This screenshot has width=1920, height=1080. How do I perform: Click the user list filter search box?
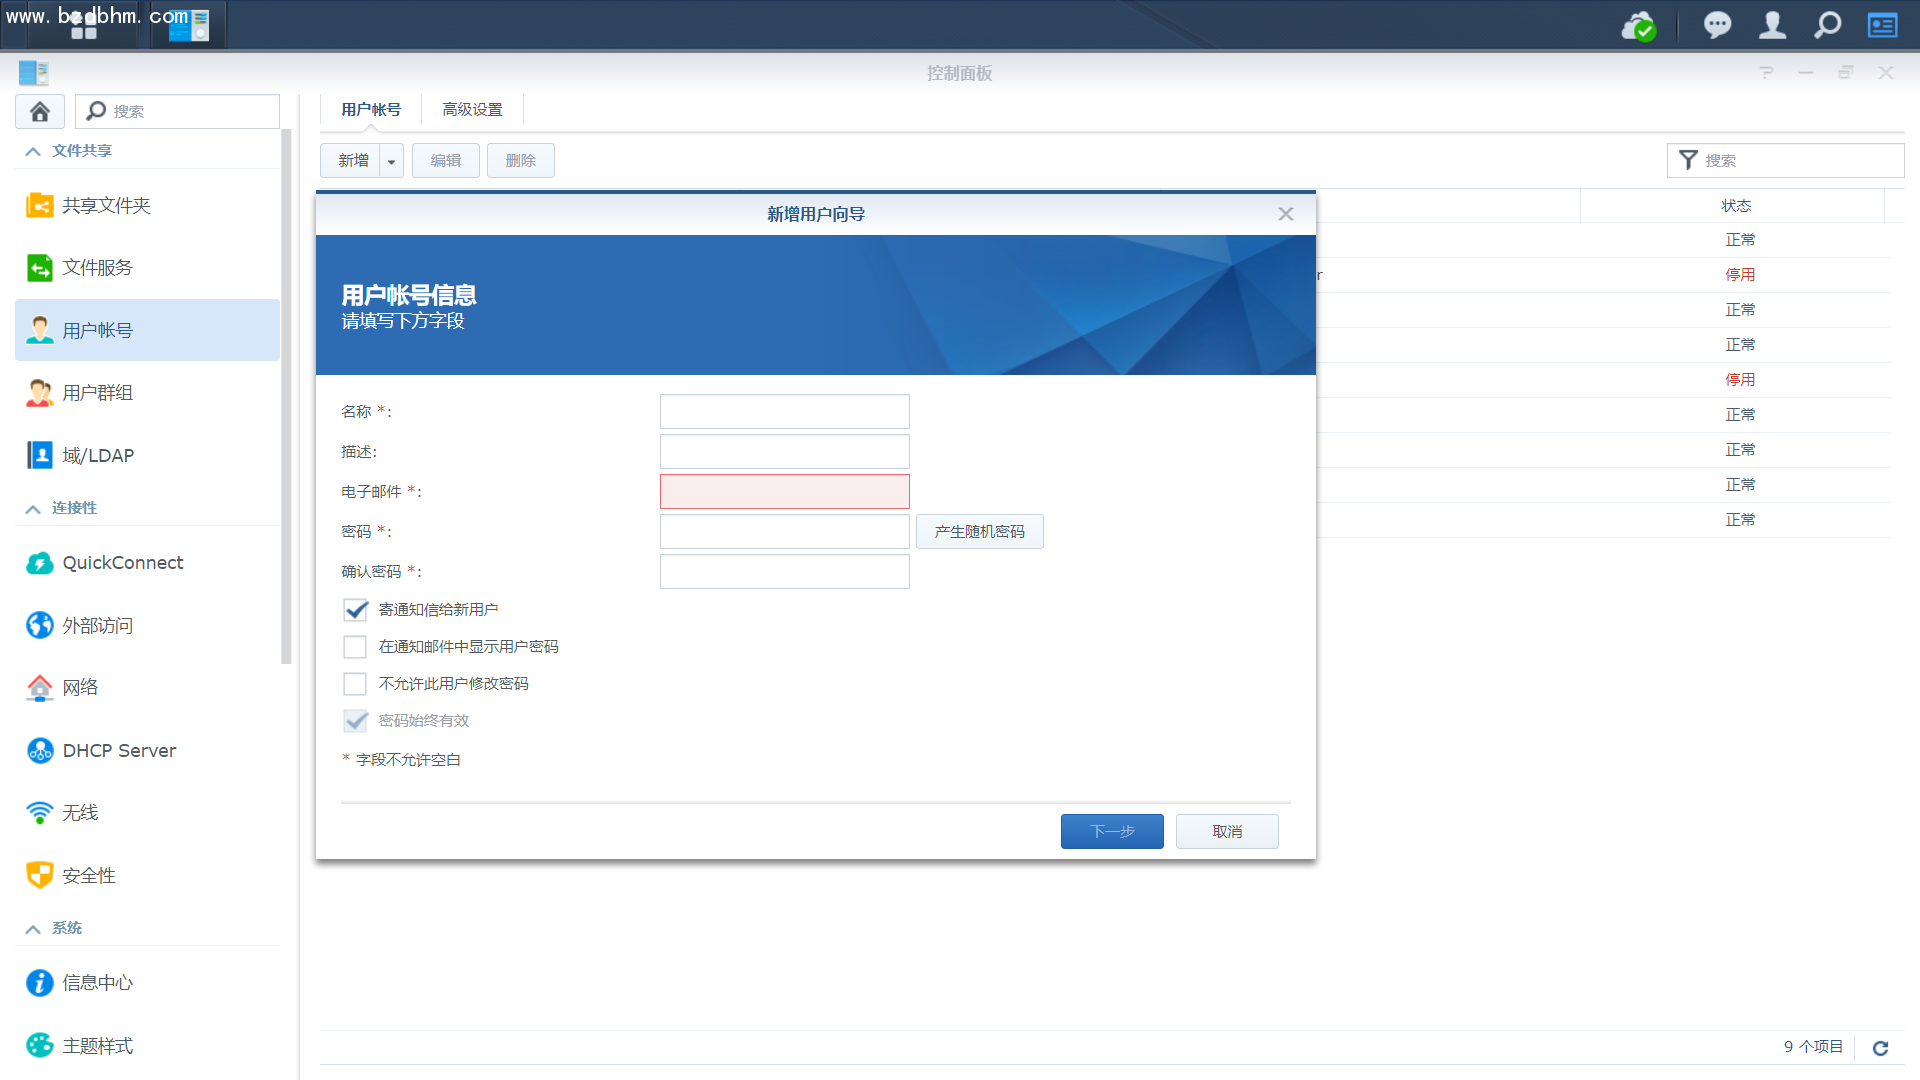(x=1786, y=160)
